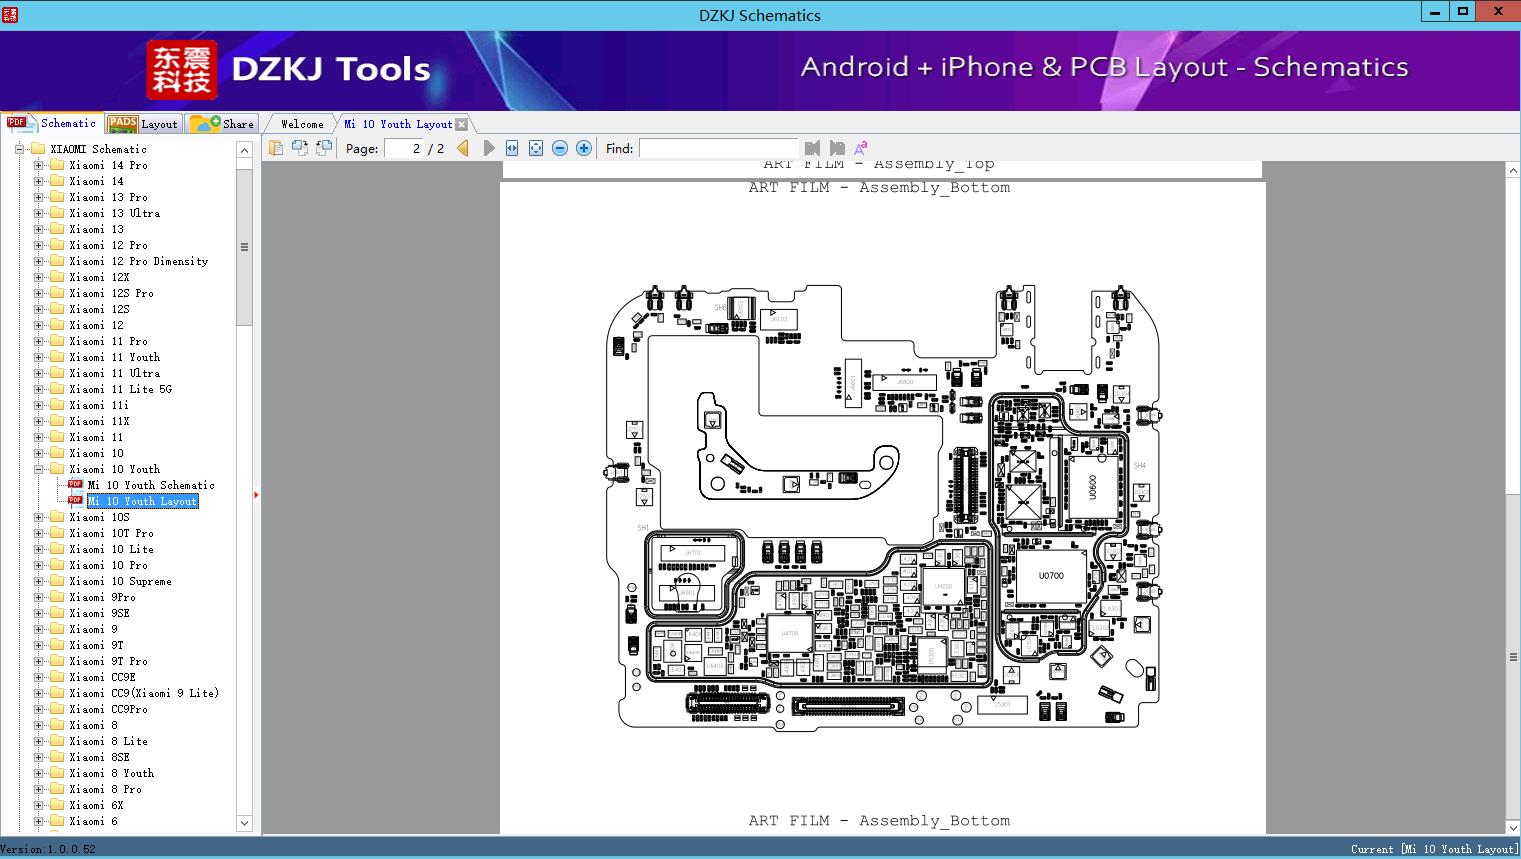Open the Layout panel tab

[x=143, y=124]
